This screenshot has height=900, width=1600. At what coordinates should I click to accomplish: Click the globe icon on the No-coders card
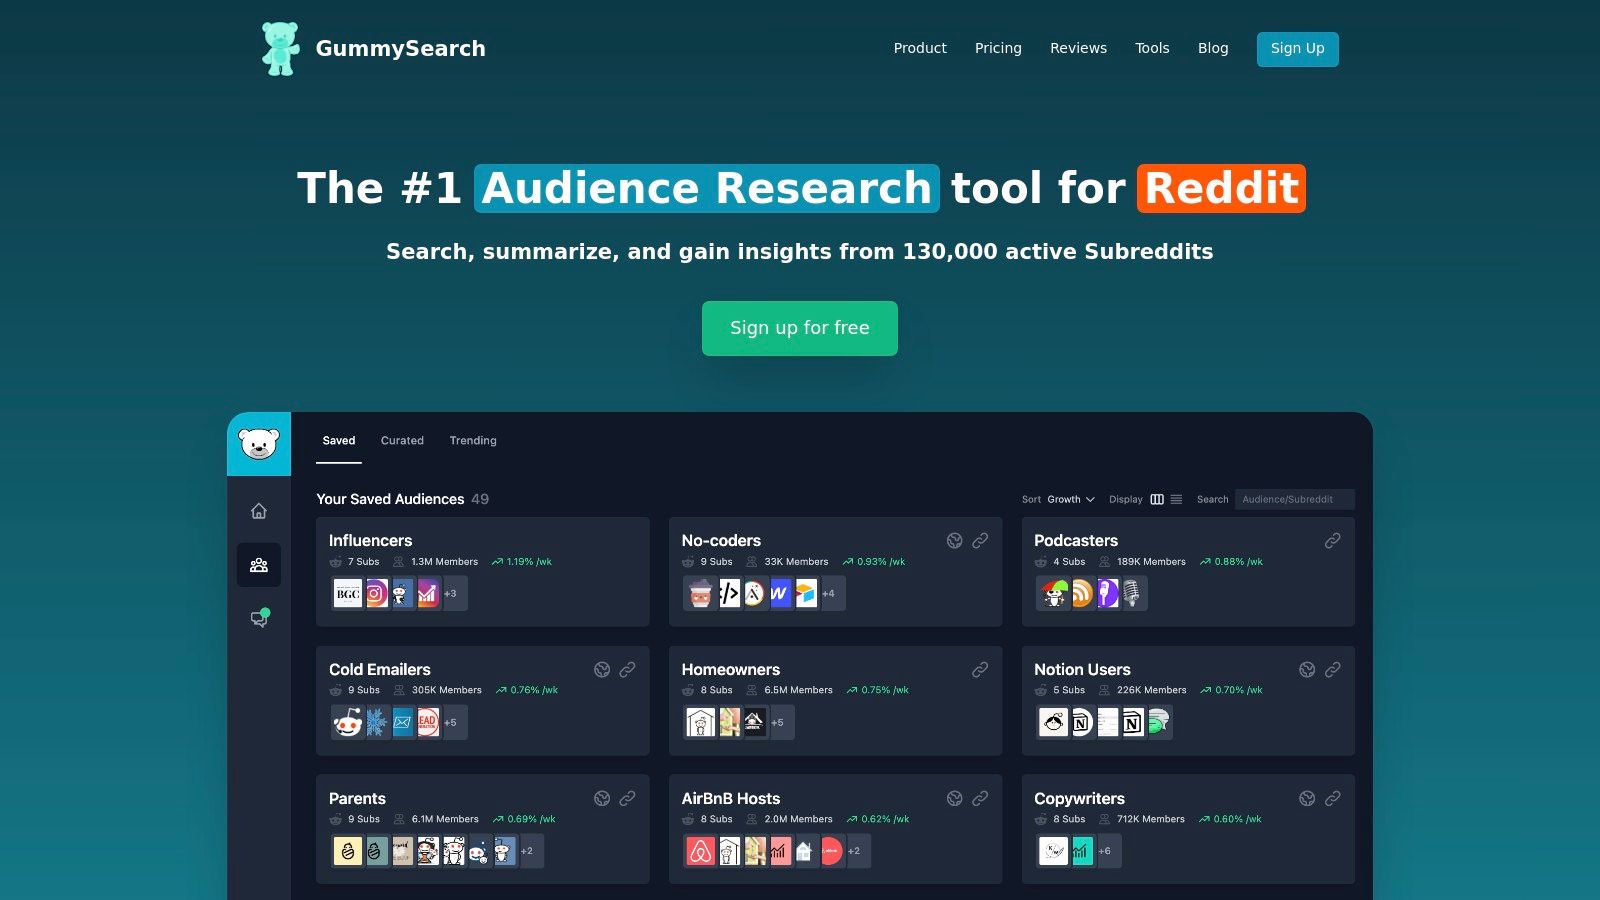954,540
